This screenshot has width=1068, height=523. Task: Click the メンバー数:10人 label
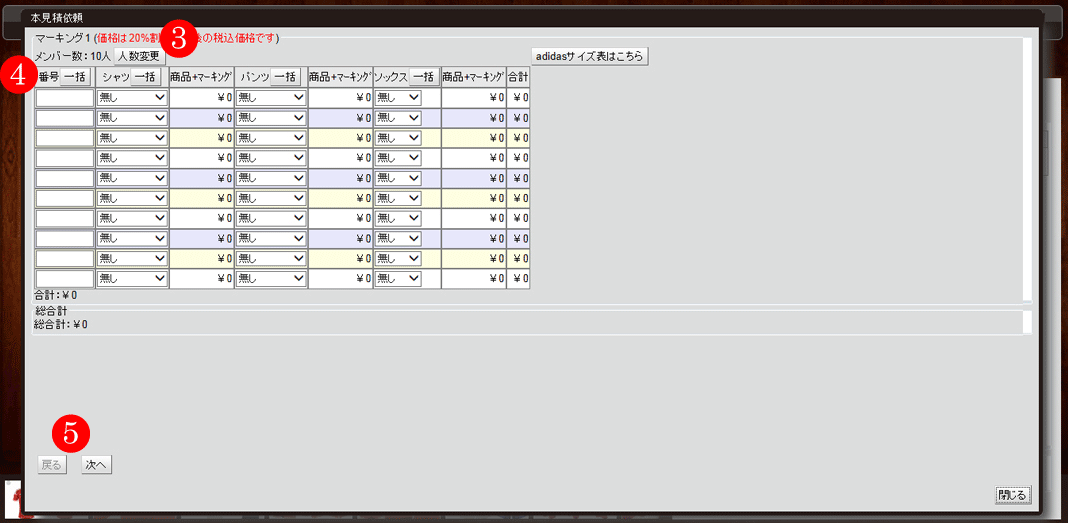click(73, 57)
